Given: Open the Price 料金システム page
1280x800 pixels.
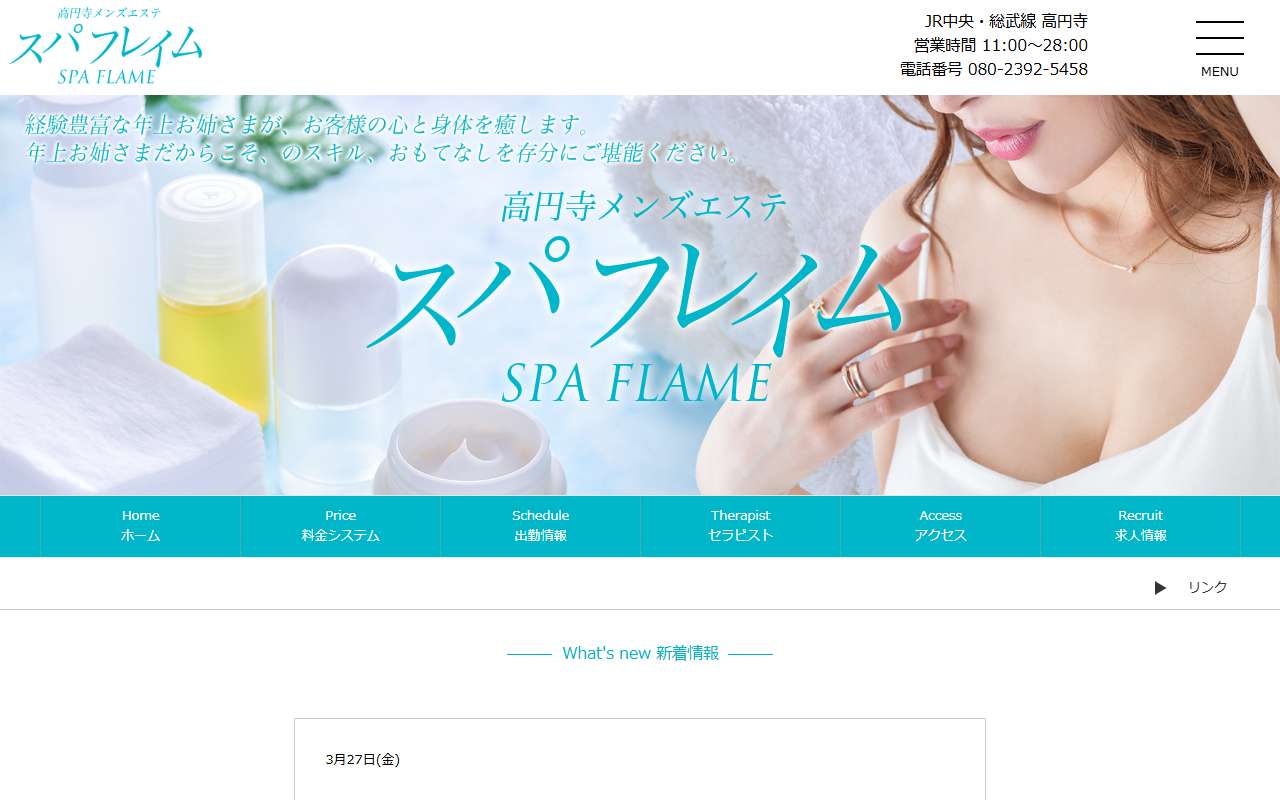Looking at the screenshot, I should [340, 526].
